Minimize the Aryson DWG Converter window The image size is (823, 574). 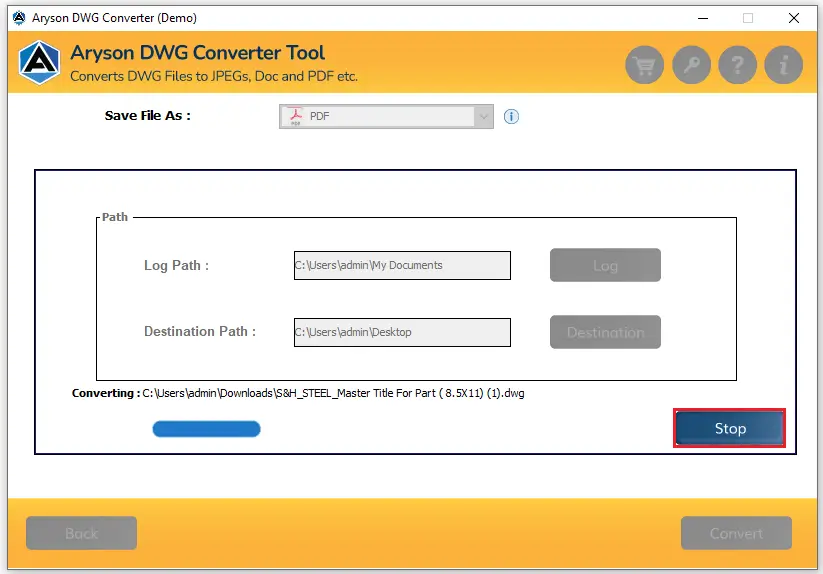(x=703, y=18)
